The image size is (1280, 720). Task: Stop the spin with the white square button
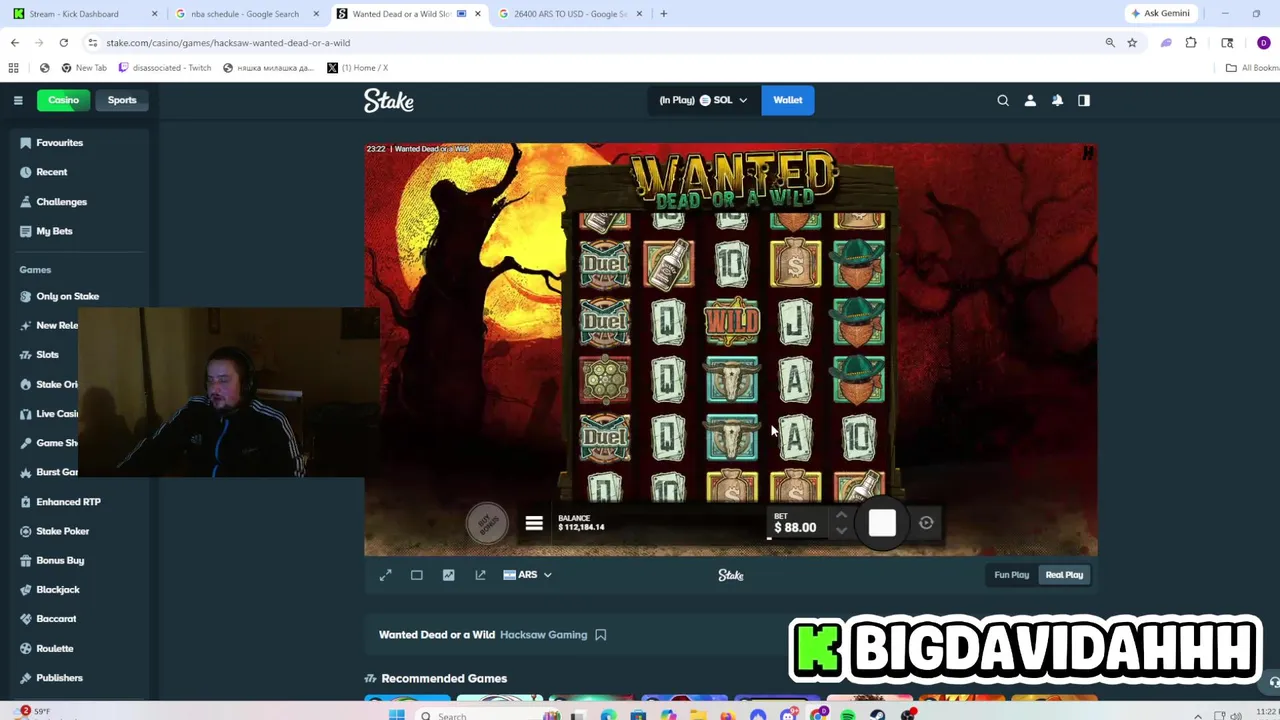[x=882, y=523]
